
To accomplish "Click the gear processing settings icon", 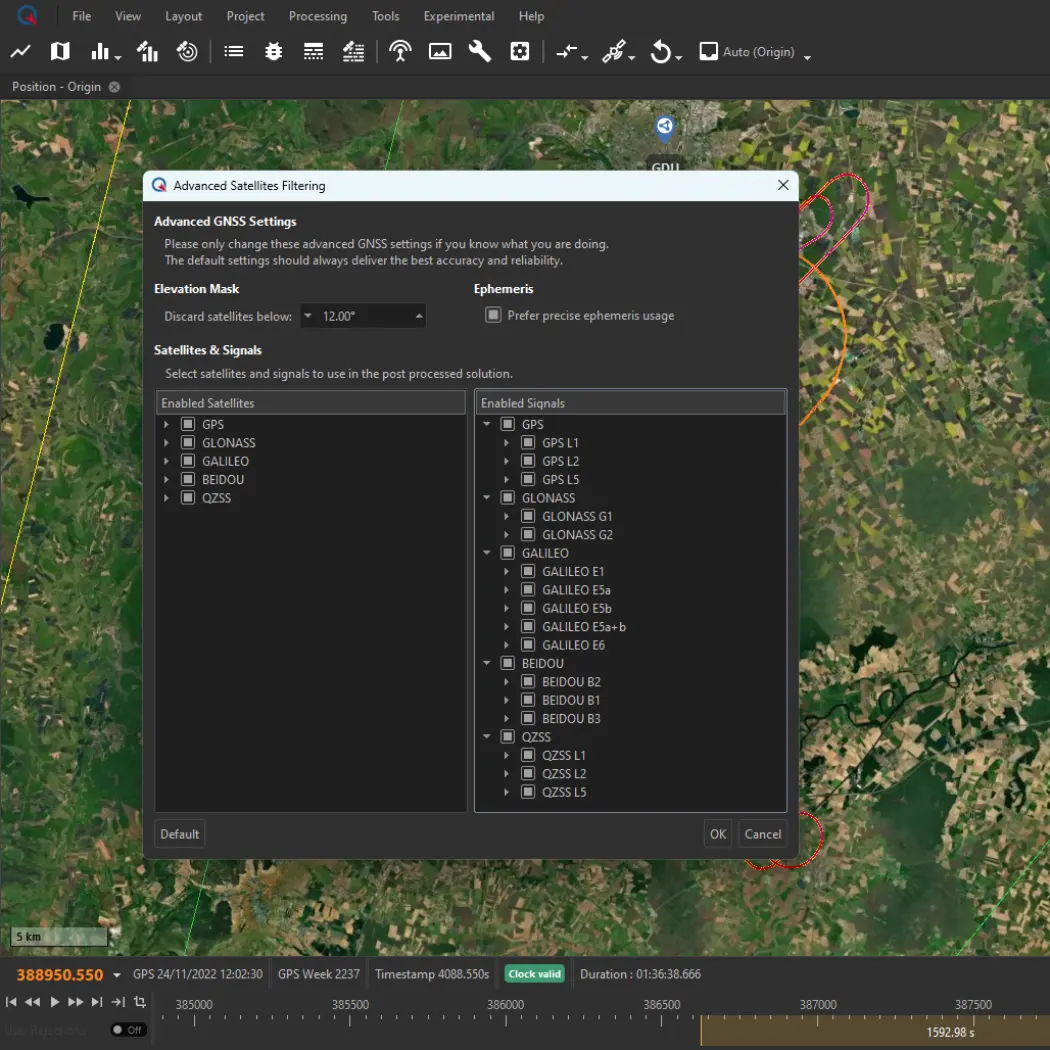I will (x=520, y=51).
